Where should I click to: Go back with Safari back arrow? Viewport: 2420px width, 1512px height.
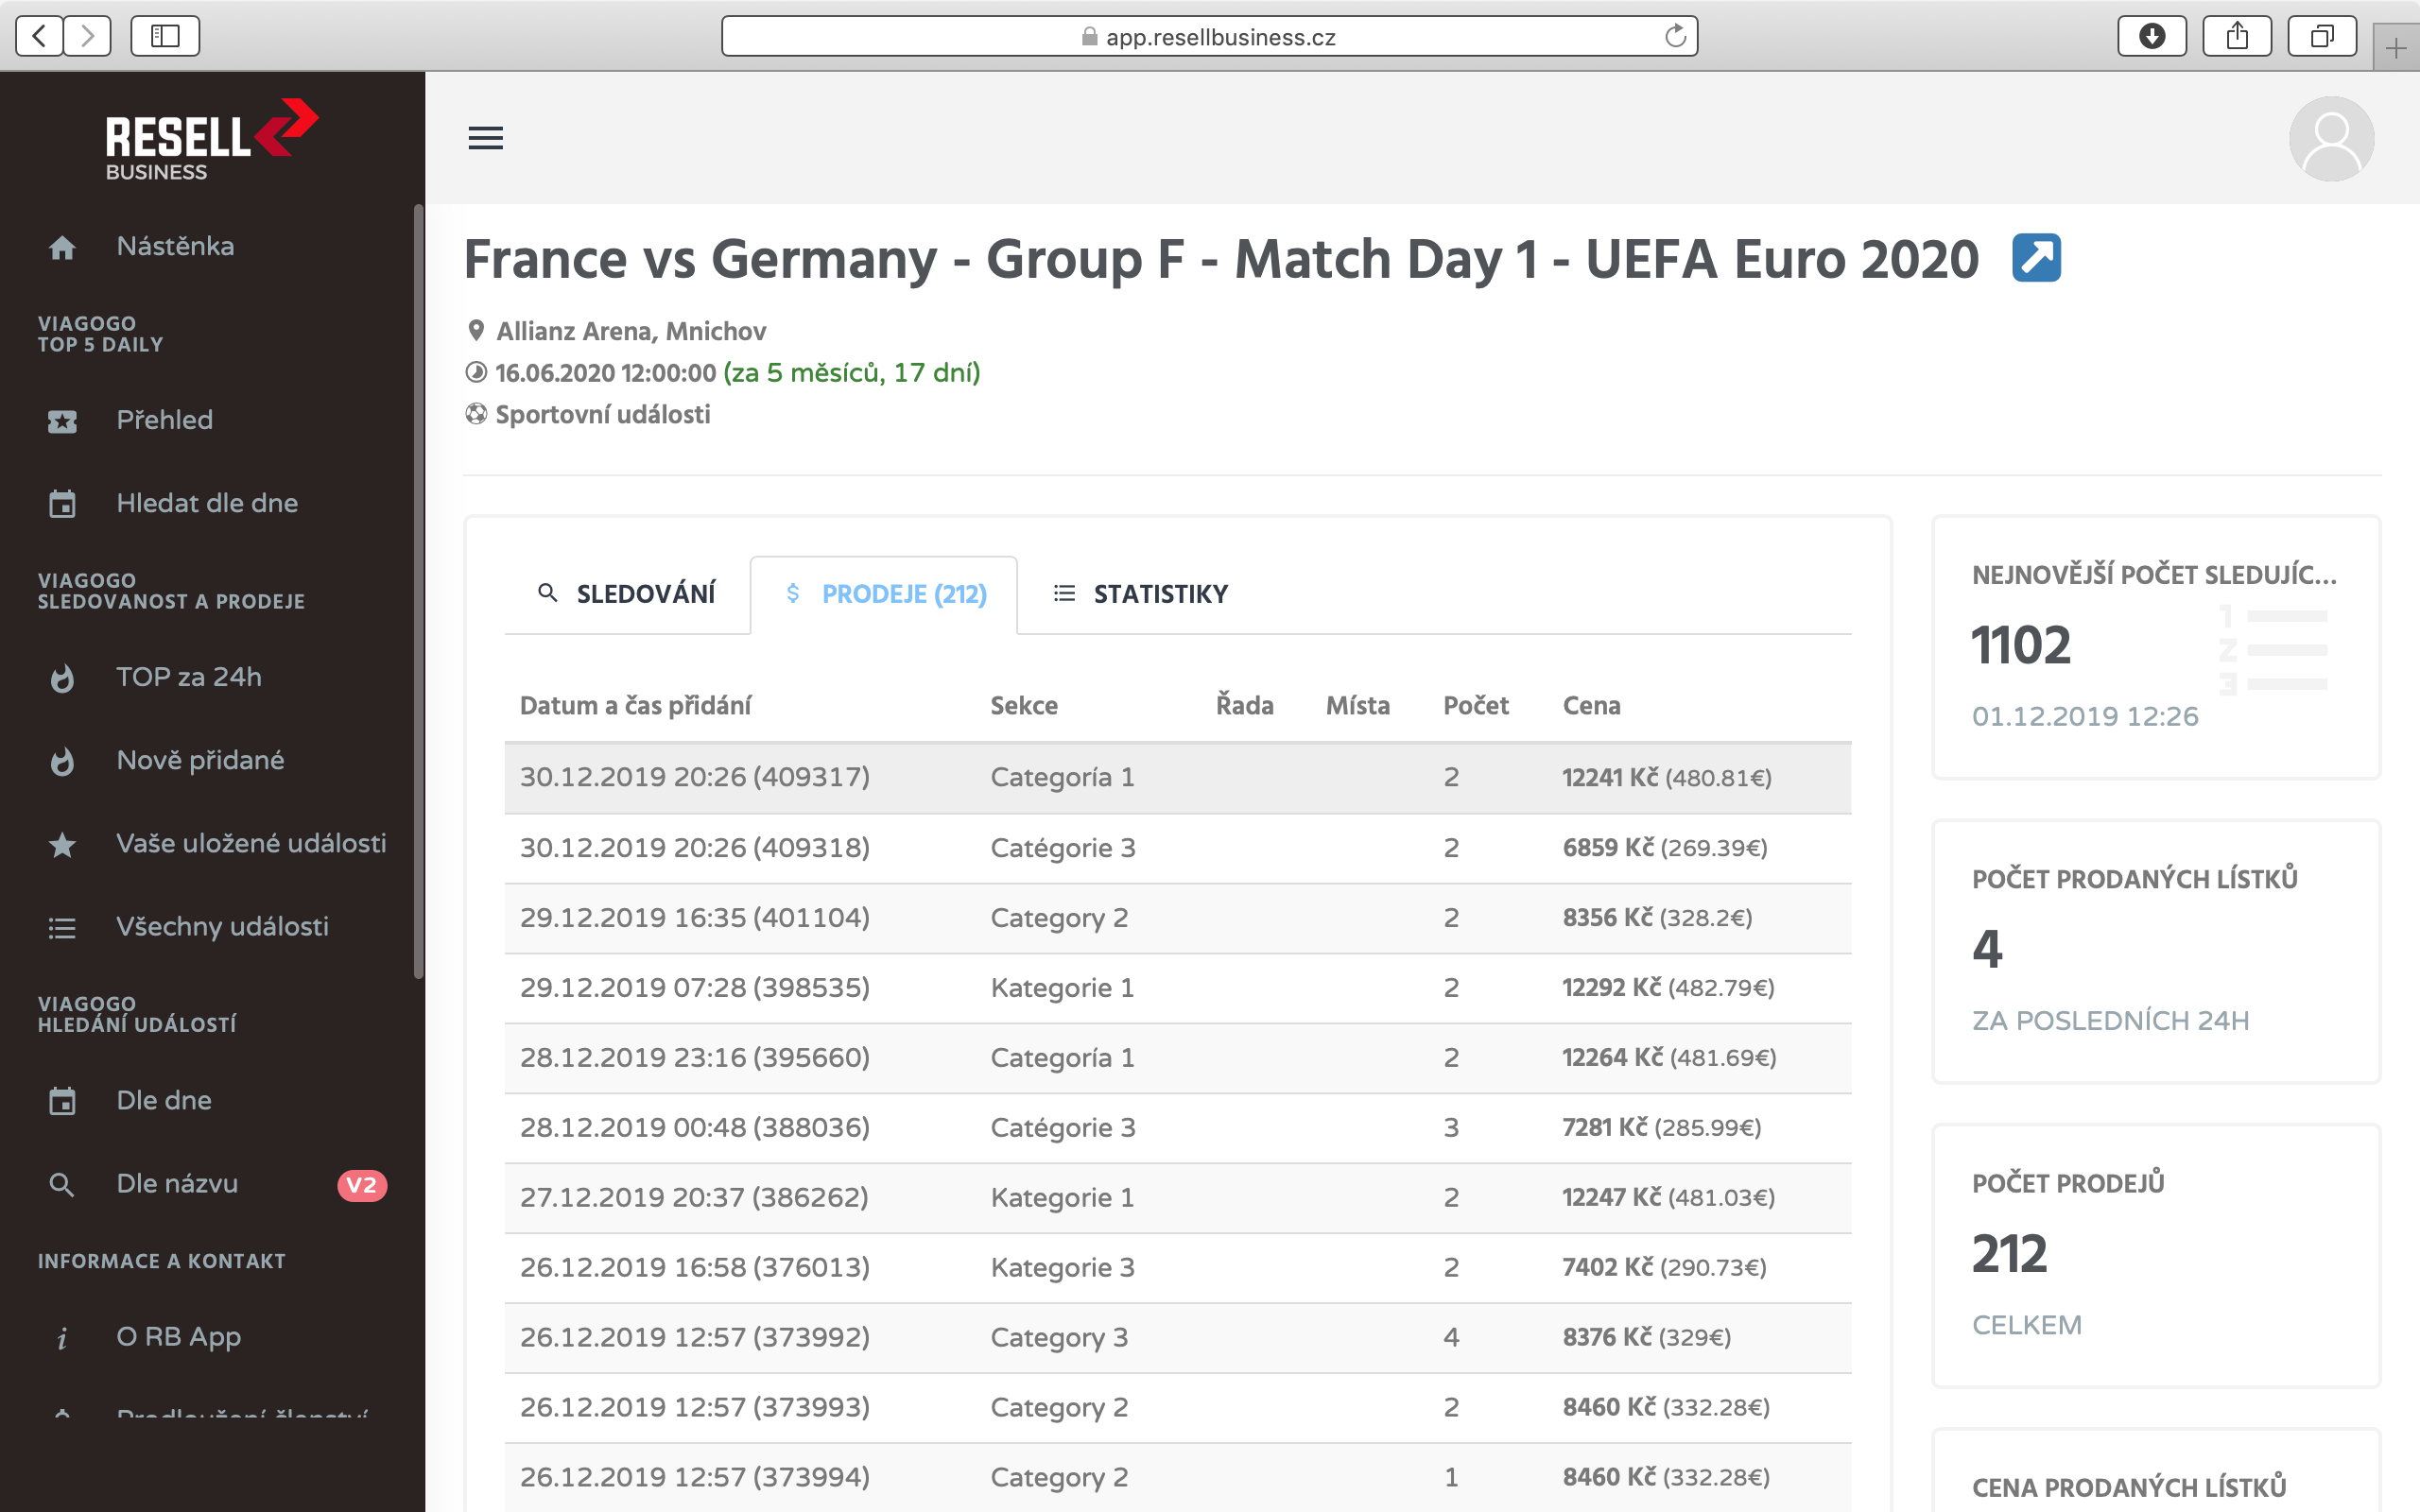point(39,37)
